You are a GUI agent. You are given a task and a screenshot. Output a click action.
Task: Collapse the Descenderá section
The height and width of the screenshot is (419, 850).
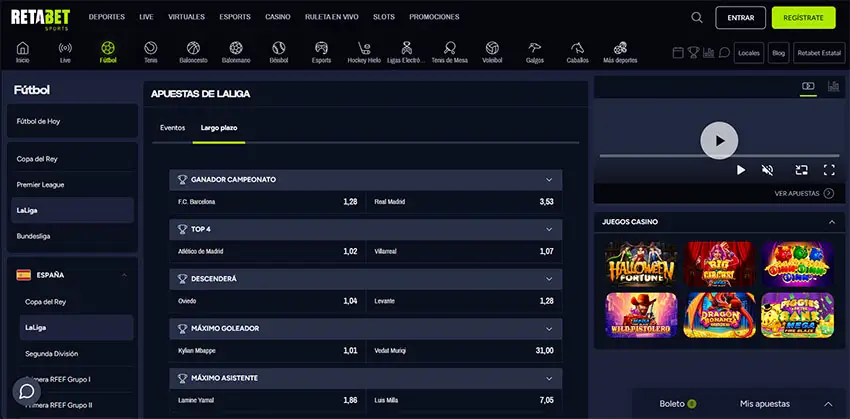(549, 279)
